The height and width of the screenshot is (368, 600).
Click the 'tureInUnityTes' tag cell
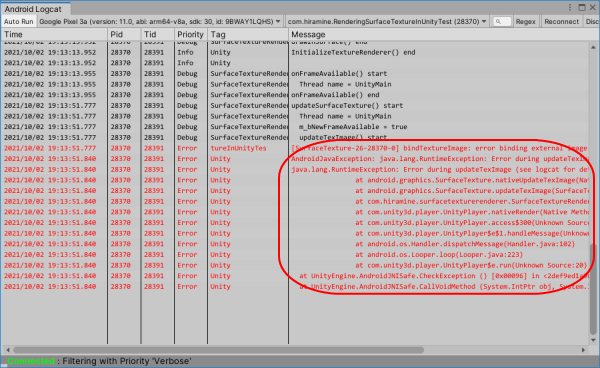pyautogui.click(x=238, y=148)
